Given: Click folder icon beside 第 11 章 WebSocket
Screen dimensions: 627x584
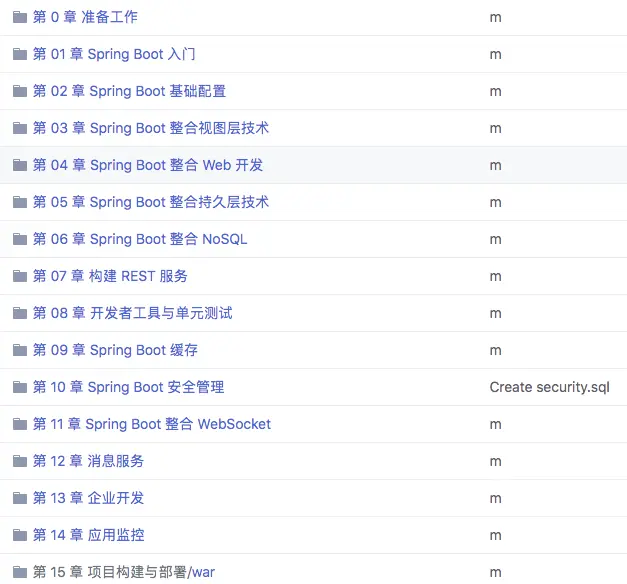Looking at the screenshot, I should coord(20,424).
